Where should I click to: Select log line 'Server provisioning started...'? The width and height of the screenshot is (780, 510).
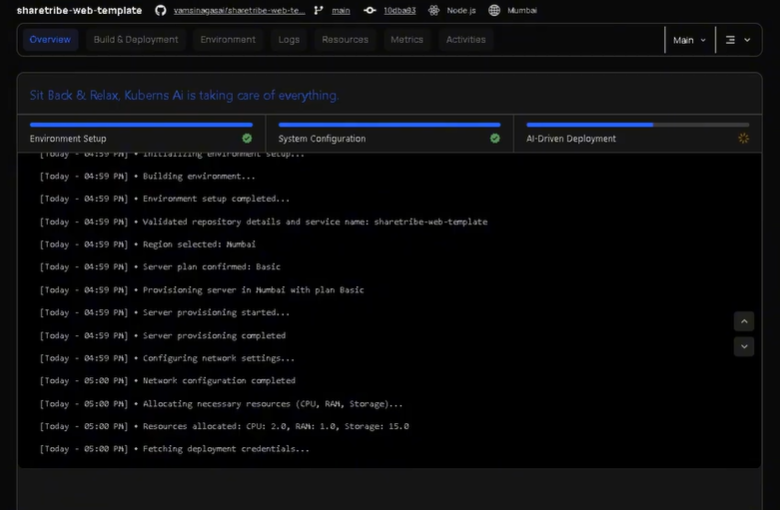click(165, 313)
